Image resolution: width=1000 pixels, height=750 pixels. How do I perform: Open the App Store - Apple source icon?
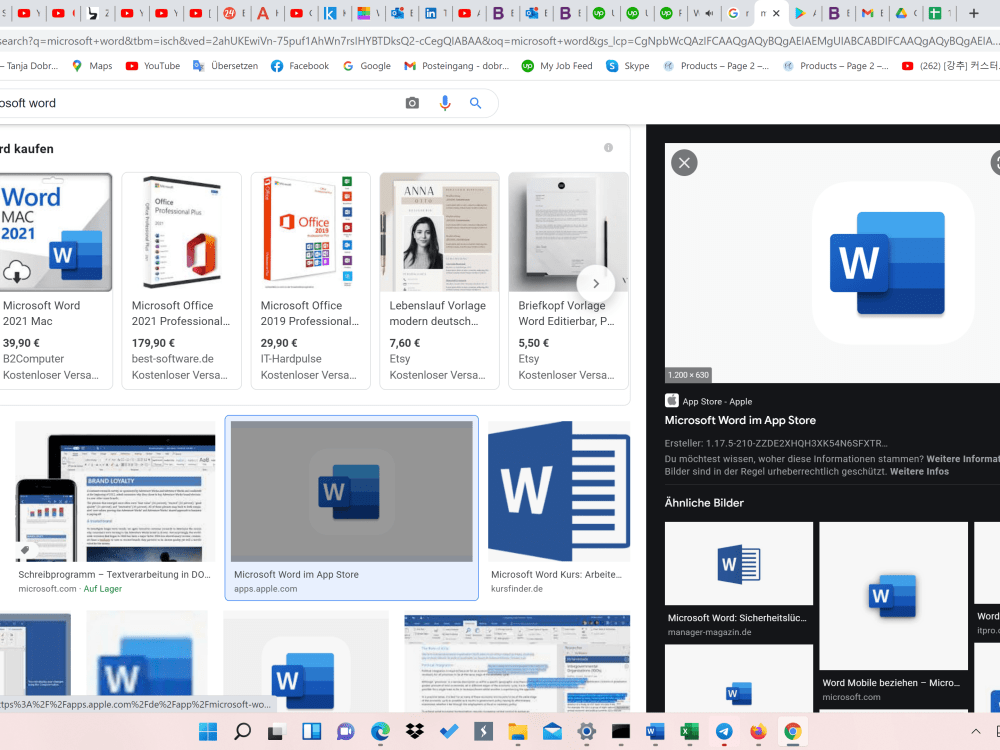click(x=672, y=401)
